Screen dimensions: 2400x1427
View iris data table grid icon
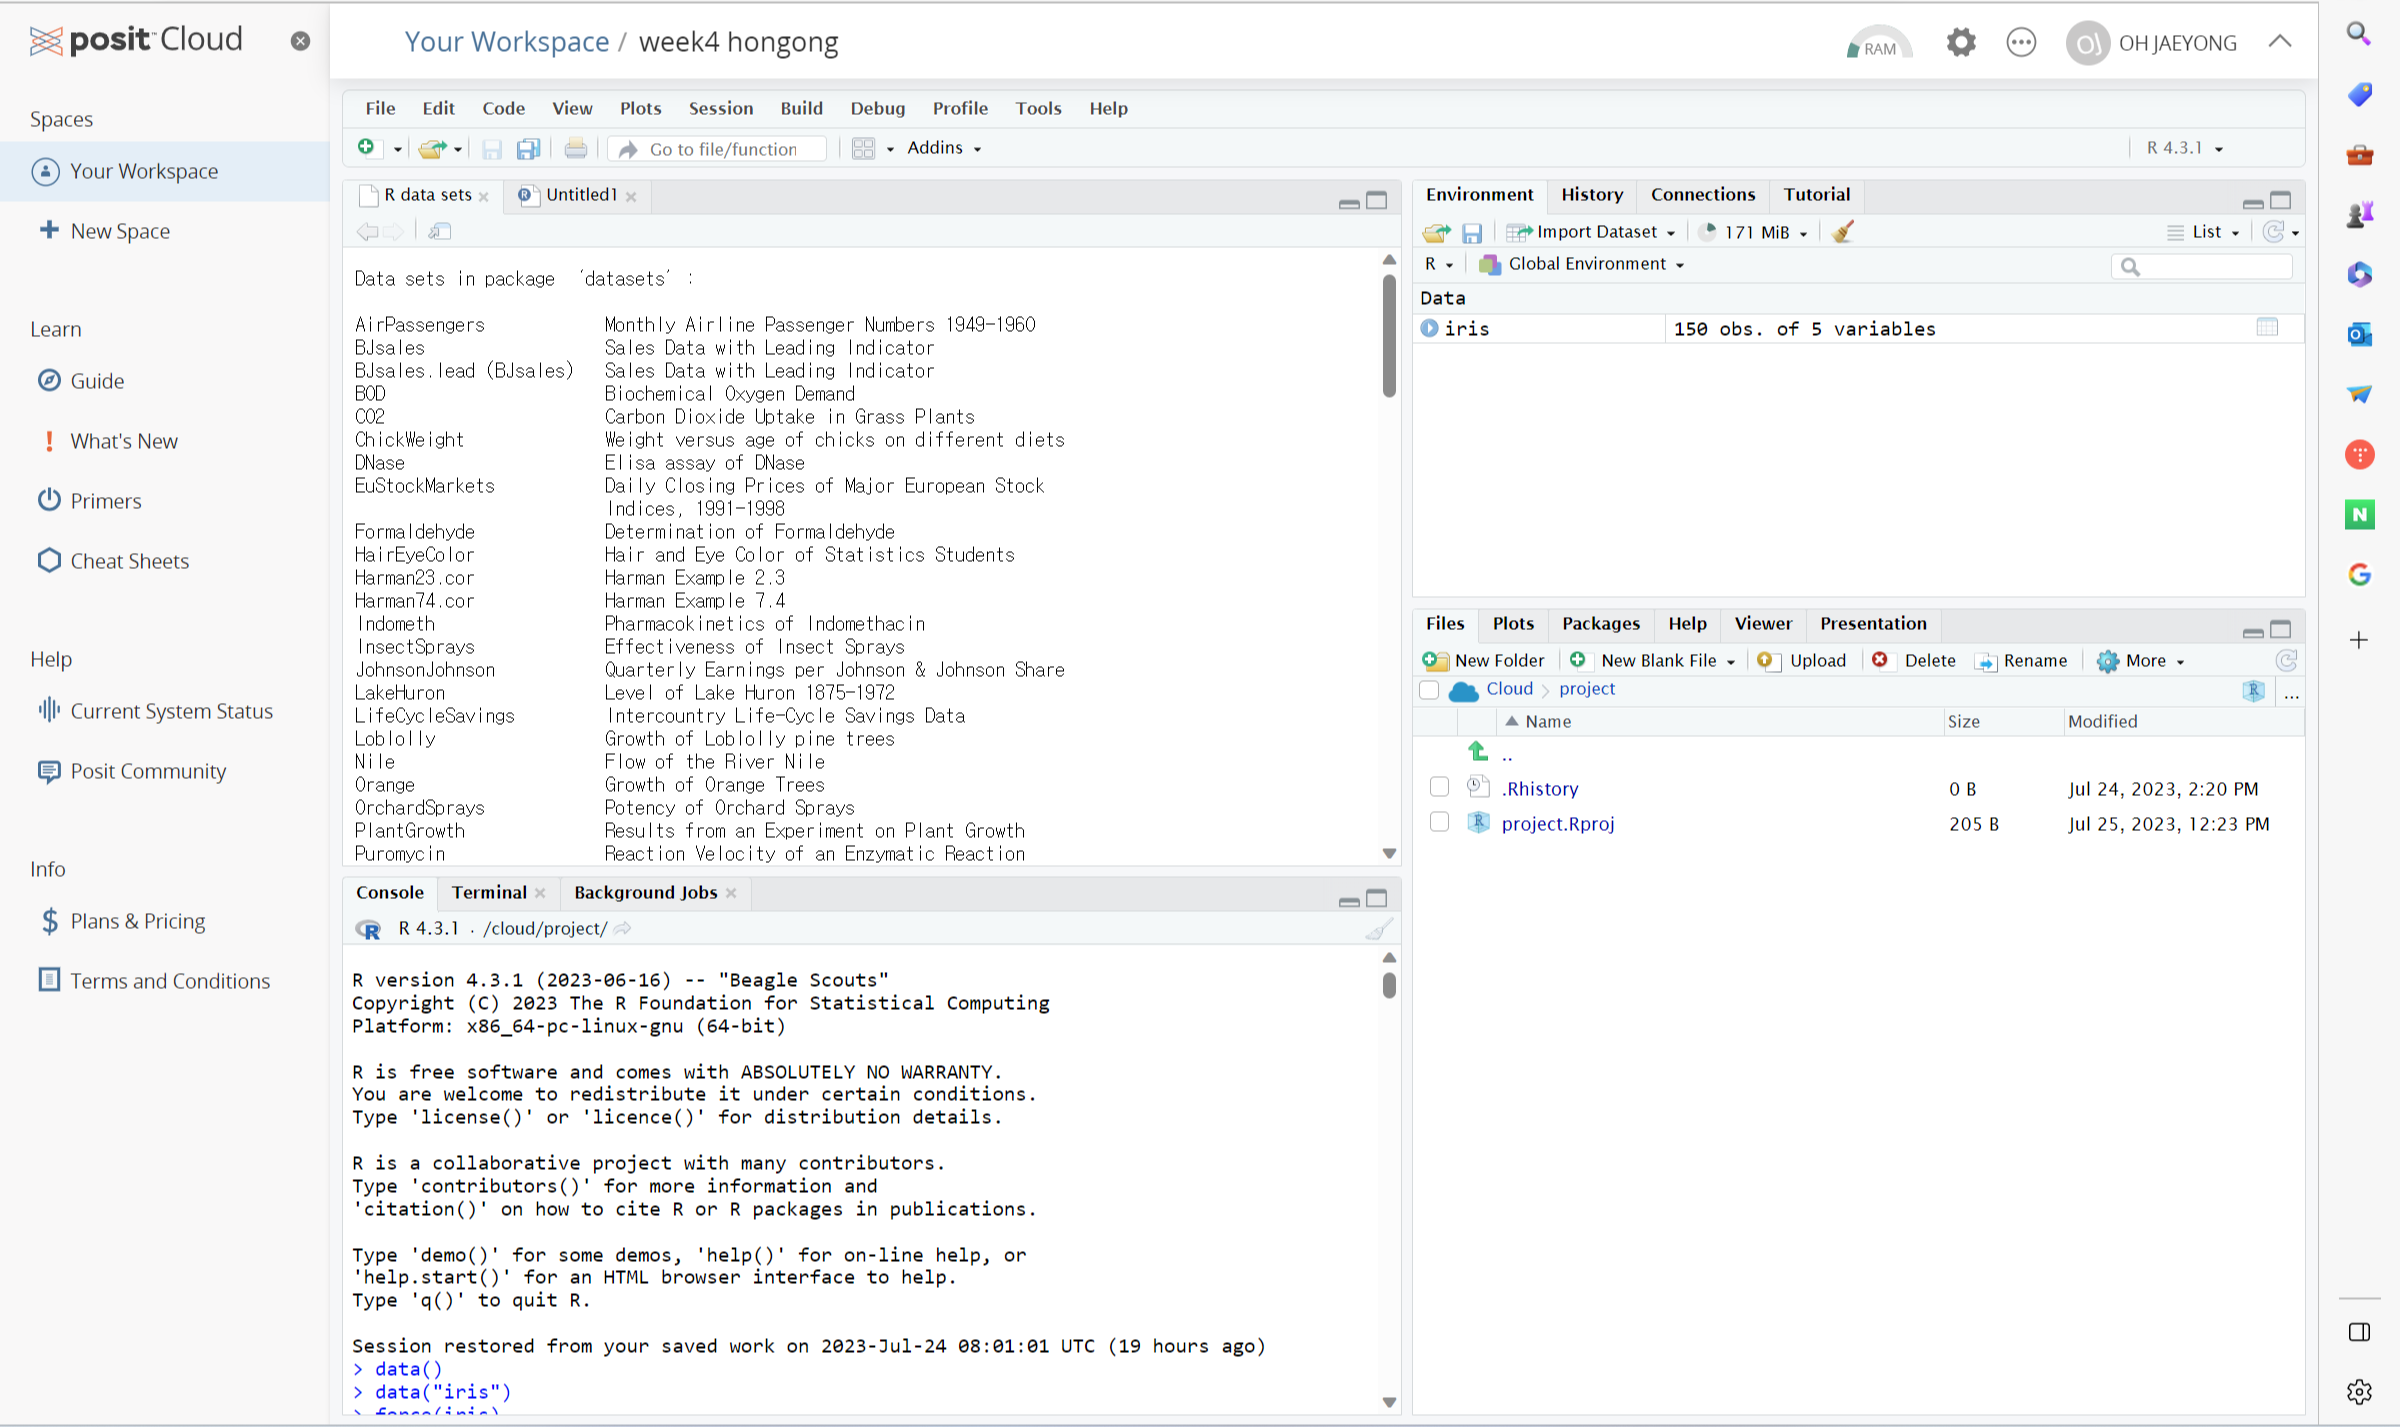point(2267,328)
